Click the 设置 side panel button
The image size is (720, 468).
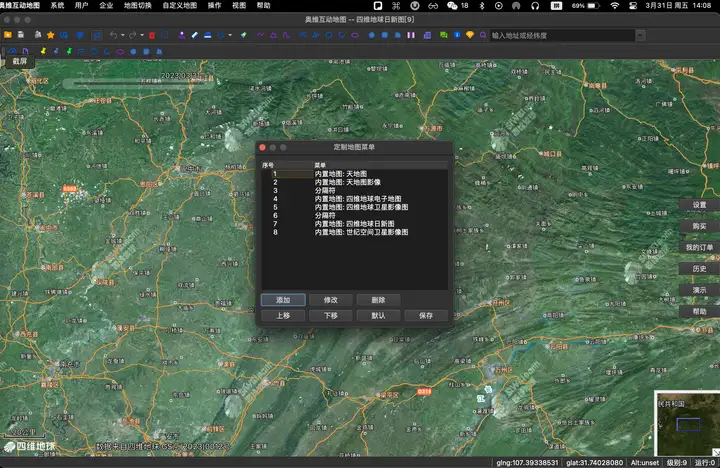(699, 205)
